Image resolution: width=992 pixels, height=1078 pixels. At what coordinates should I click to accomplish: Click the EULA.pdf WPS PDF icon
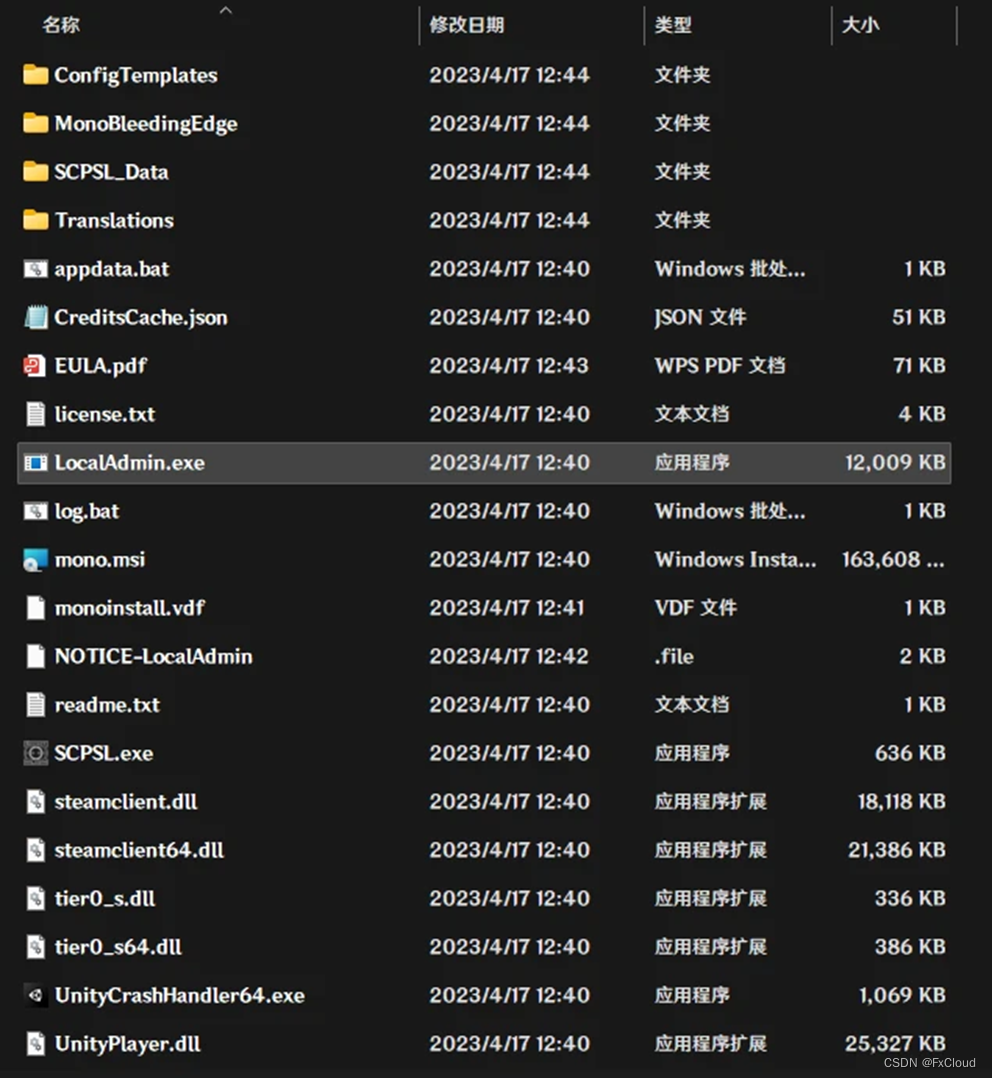(x=34, y=366)
